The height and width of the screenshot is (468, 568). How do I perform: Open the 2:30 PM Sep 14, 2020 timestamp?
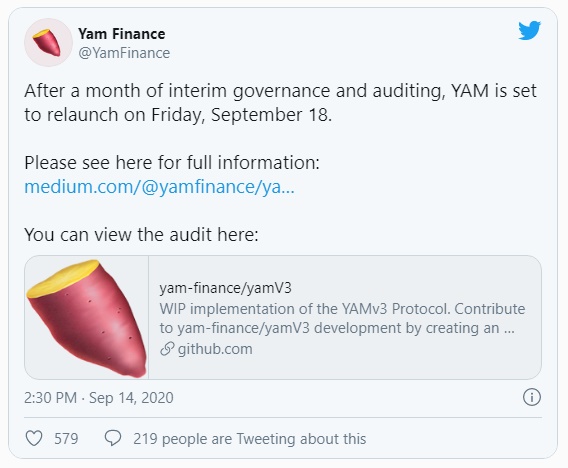[99, 398]
